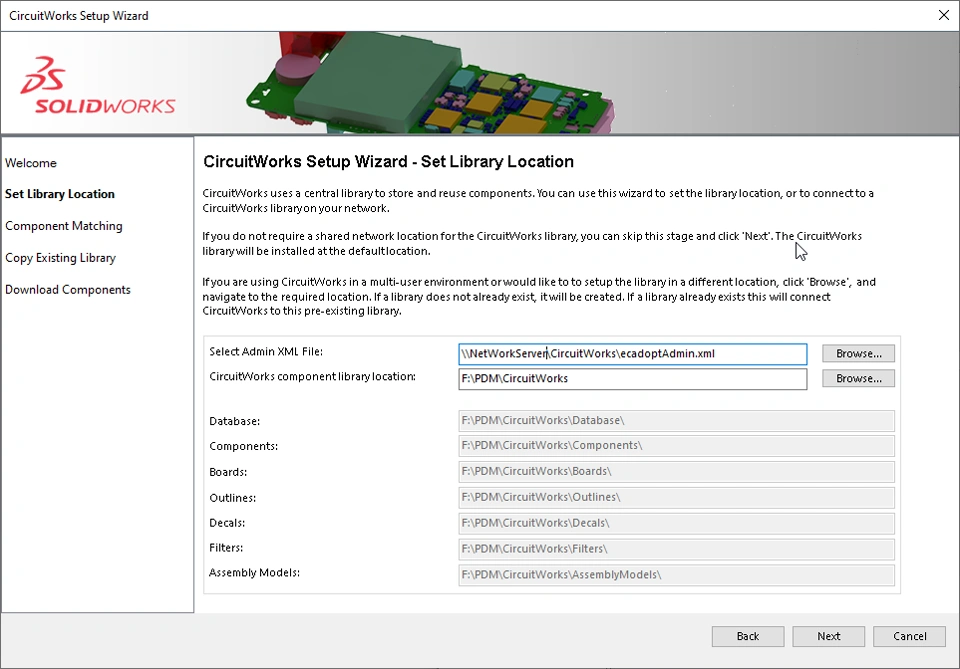
Task: Select the Set Library Location step
Action: (x=60, y=194)
